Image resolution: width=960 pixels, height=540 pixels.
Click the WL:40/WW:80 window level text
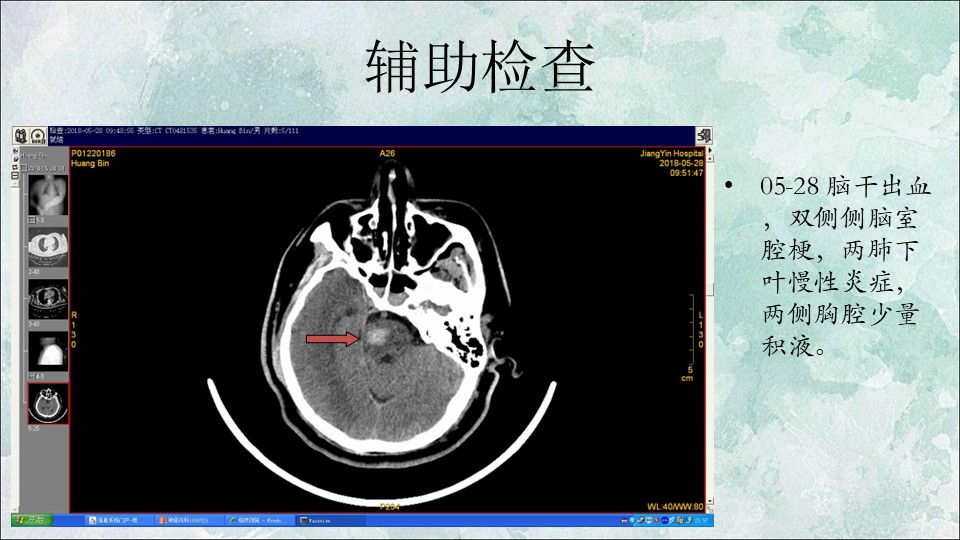(675, 506)
